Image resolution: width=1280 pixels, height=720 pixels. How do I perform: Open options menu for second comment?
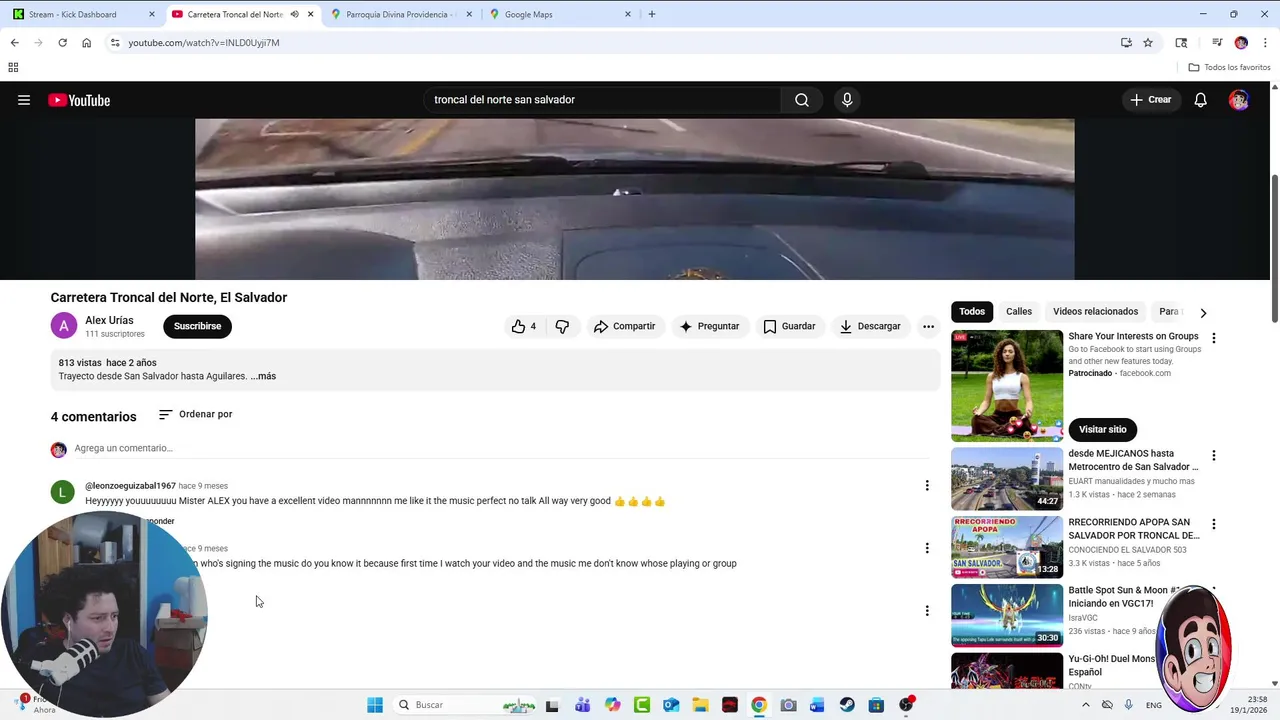[x=927, y=548]
